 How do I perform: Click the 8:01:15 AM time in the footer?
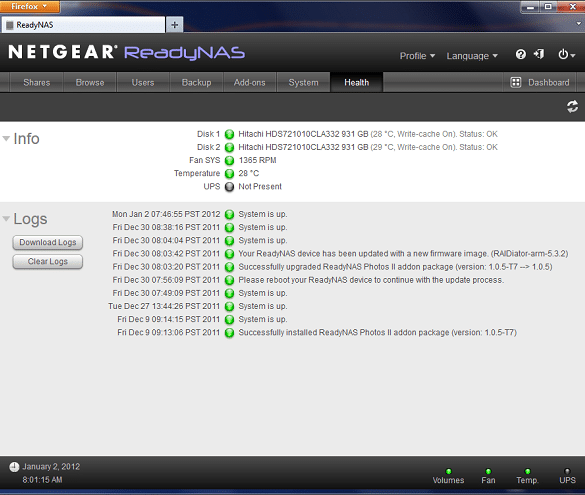(x=42, y=480)
